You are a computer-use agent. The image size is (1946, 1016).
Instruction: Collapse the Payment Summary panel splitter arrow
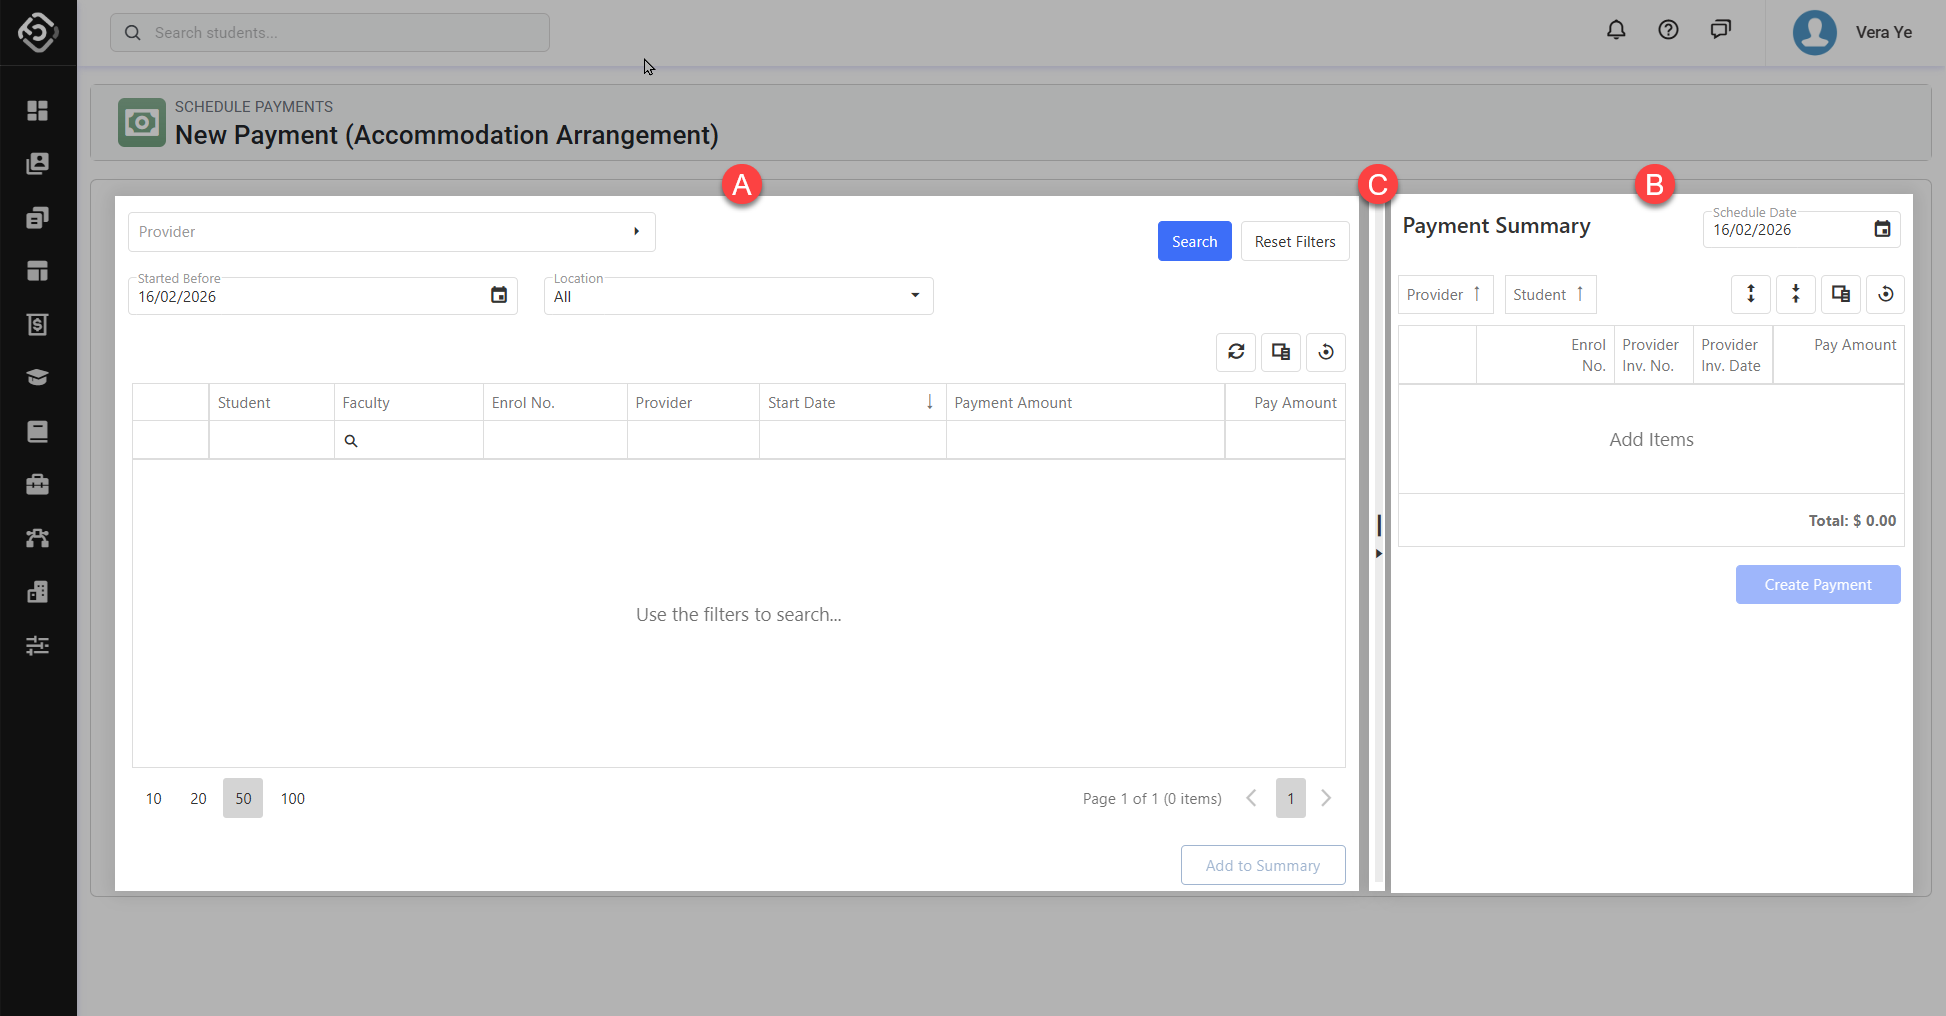click(x=1379, y=553)
